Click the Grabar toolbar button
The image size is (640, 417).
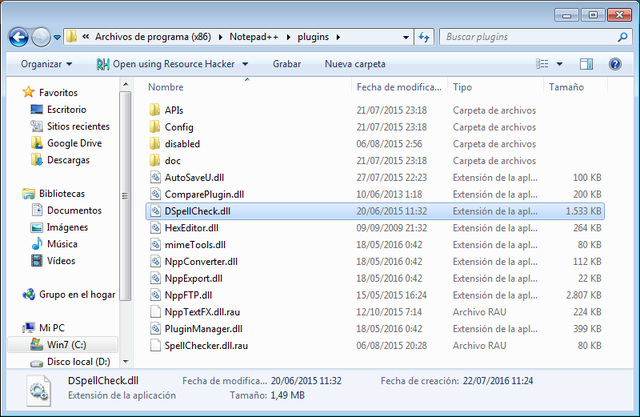click(x=287, y=64)
